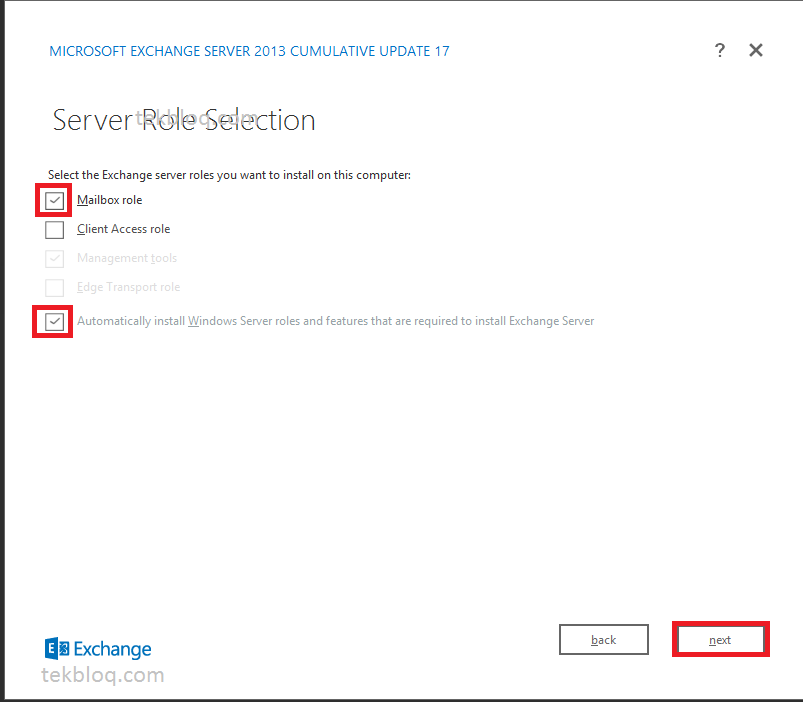Click the Management tools label
The height and width of the screenshot is (702, 803).
tap(127, 258)
